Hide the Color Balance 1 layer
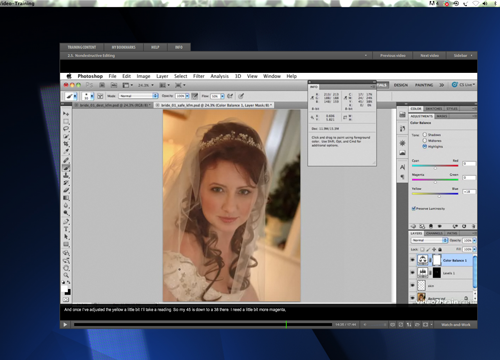500x360 pixels. (x=413, y=260)
